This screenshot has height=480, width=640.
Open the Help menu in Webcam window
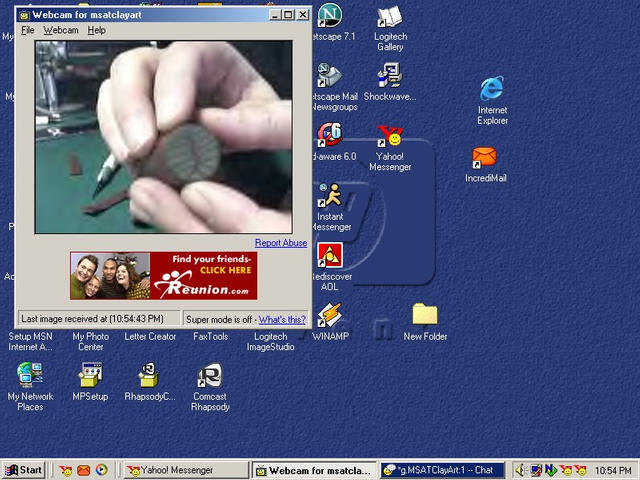coord(97,30)
